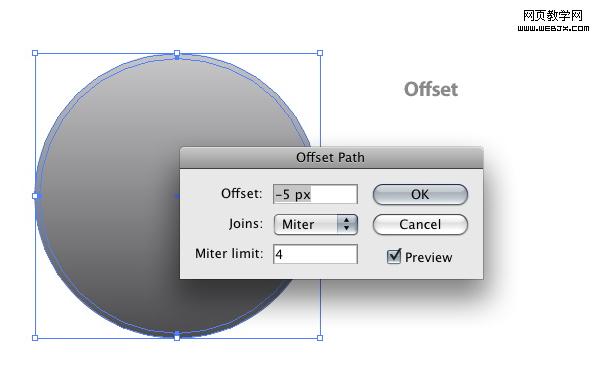Viewport: 600px width, 375px height.
Task: Select the bottom-right bounding box handle
Action: (x=320, y=338)
